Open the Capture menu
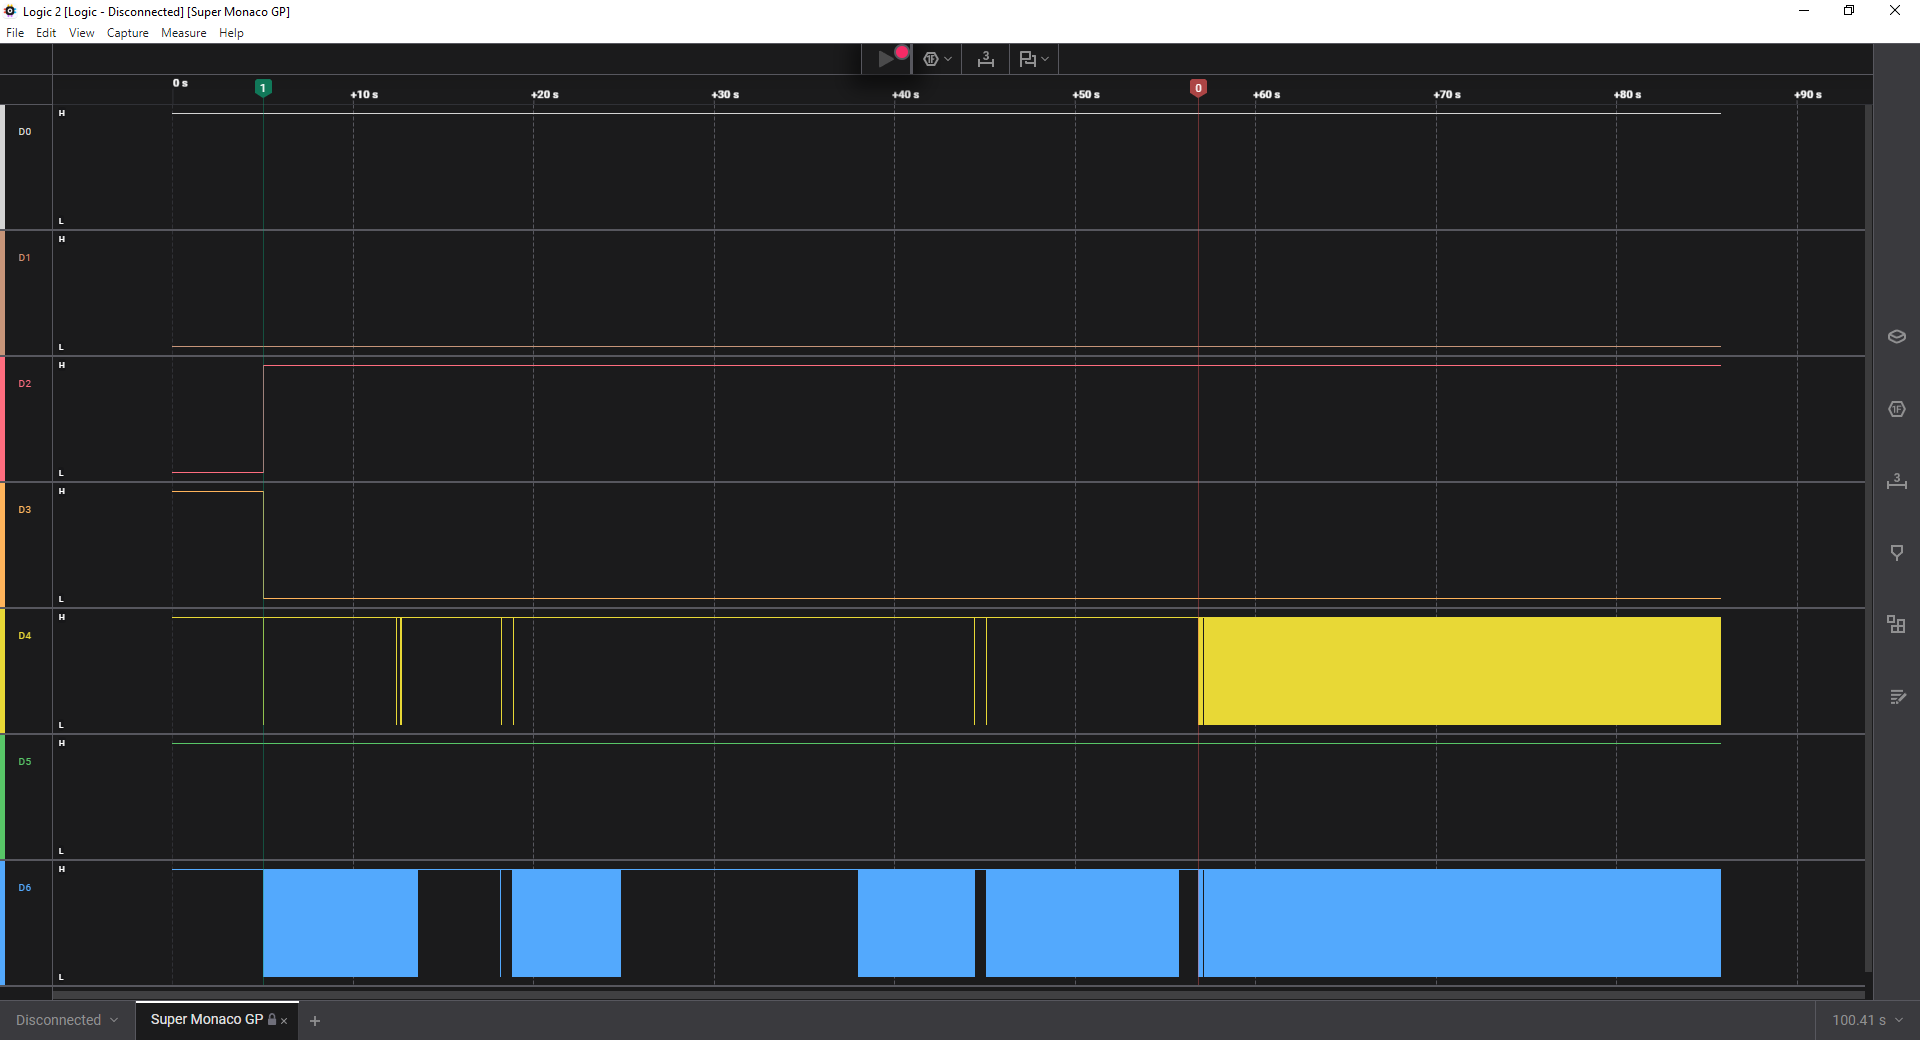1920x1040 pixels. pyautogui.click(x=127, y=33)
